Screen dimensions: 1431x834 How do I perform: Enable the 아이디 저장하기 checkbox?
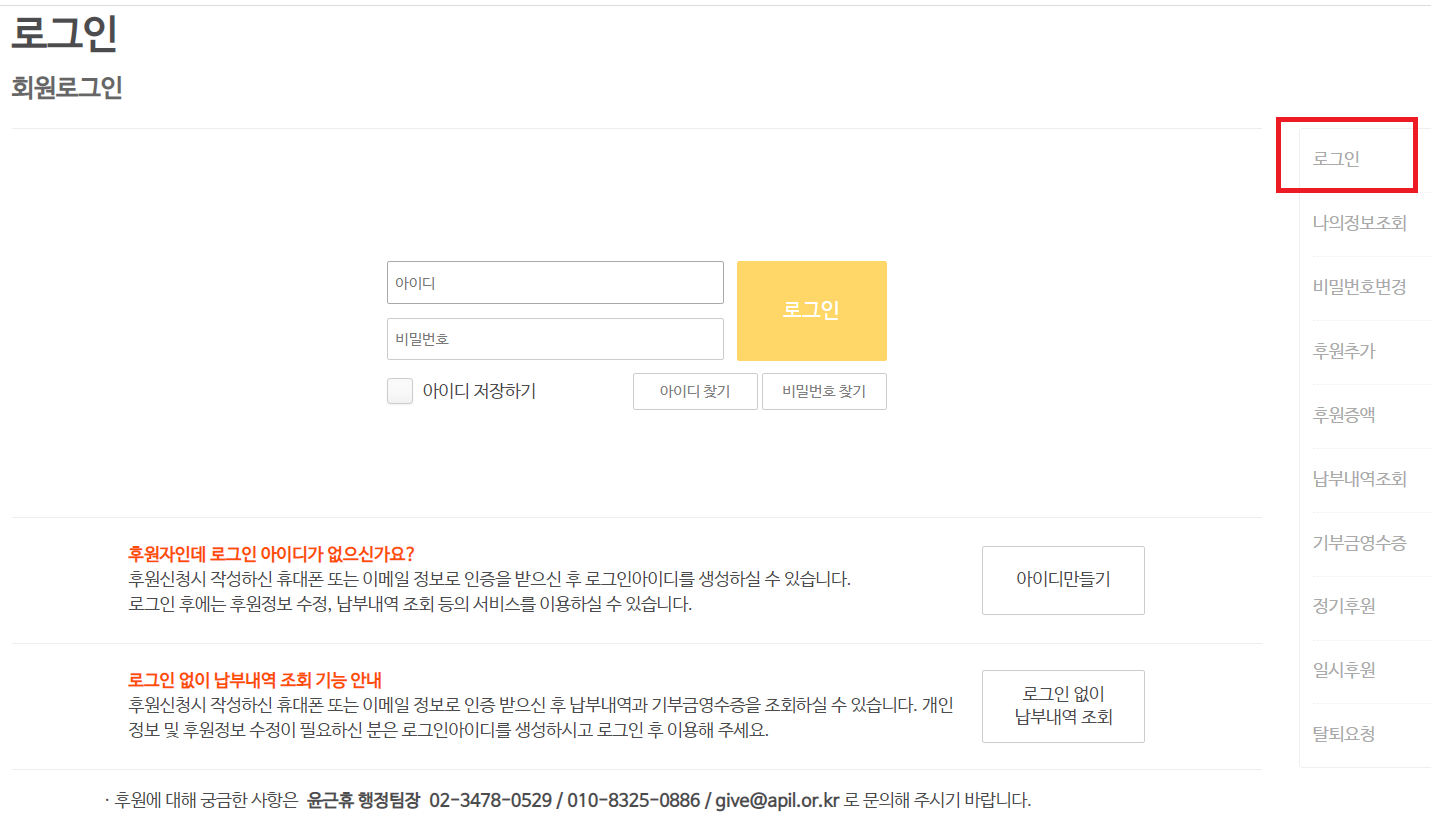400,391
